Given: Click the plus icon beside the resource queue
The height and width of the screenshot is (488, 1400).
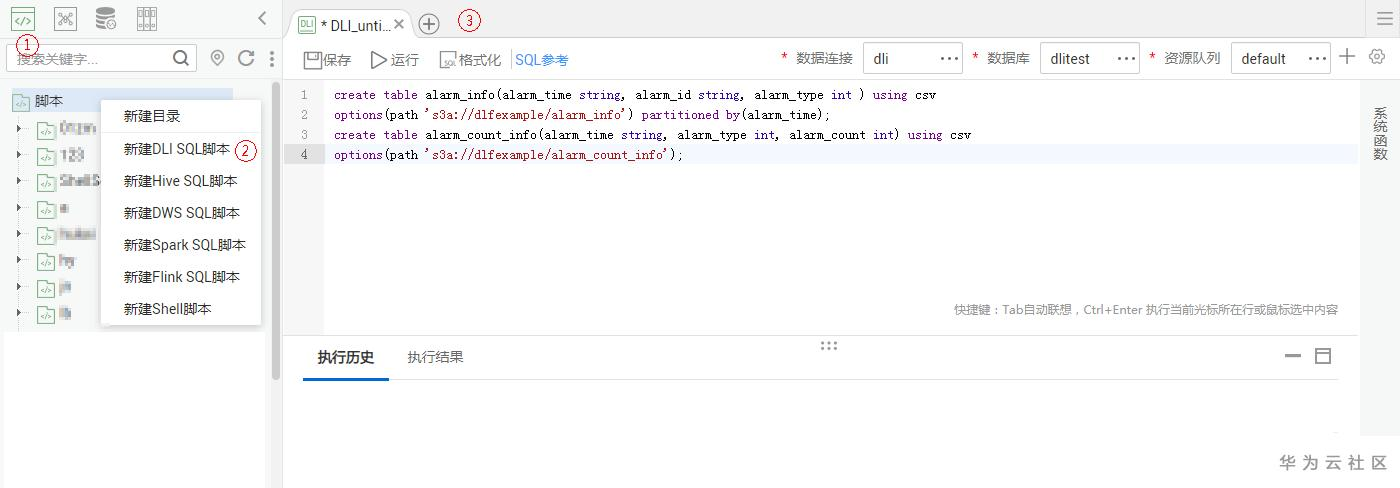Looking at the screenshot, I should (x=1347, y=57).
